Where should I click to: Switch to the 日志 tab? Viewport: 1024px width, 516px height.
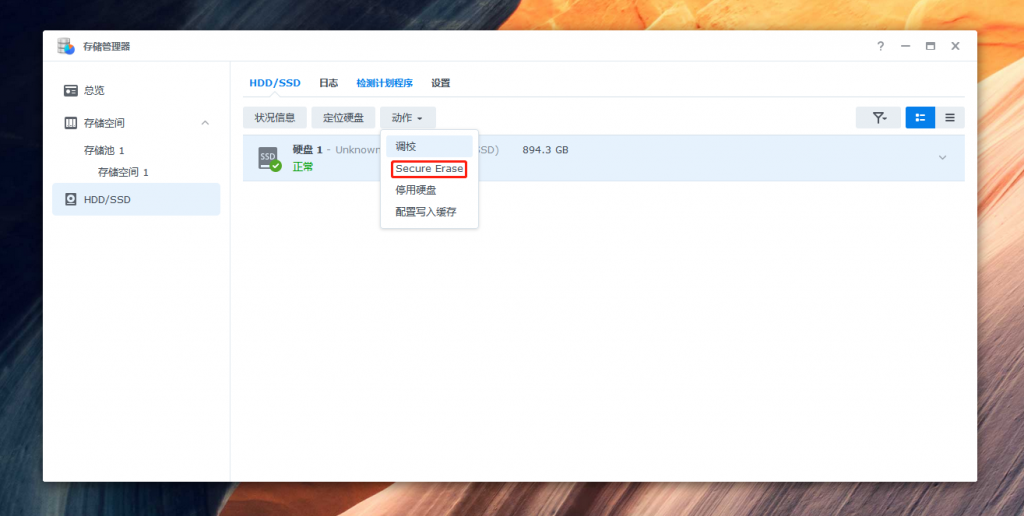tap(328, 83)
